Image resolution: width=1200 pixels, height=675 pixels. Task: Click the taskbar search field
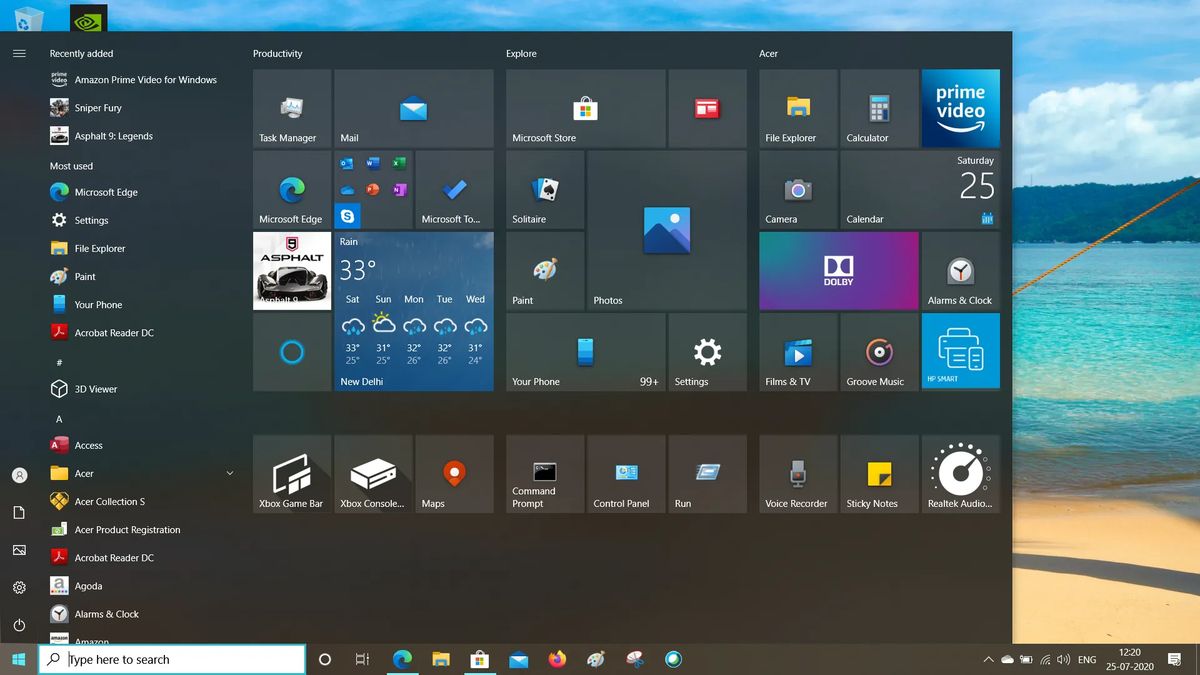tap(170, 660)
